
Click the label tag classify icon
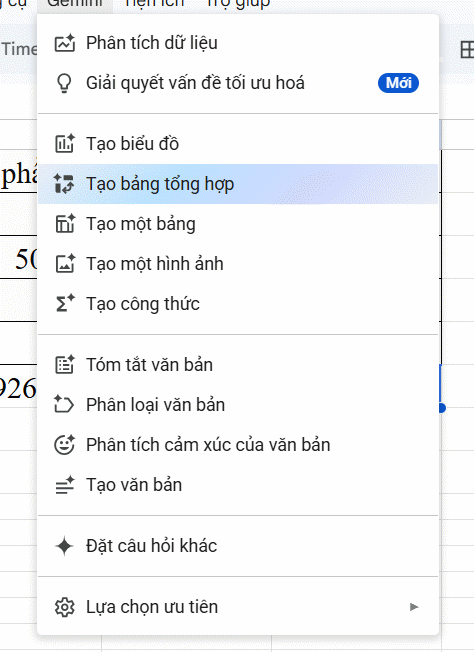pyautogui.click(x=64, y=404)
